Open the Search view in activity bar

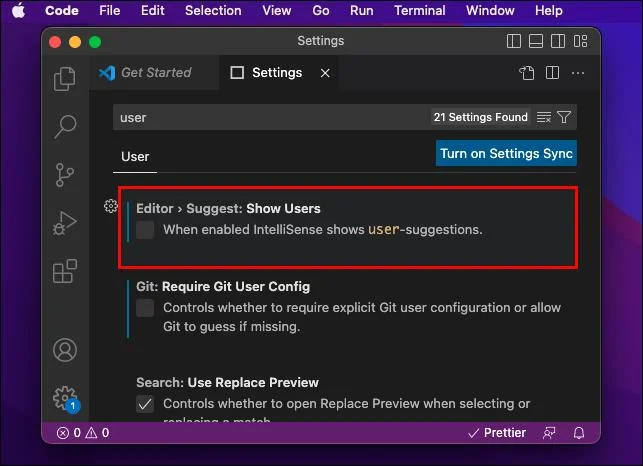point(65,126)
